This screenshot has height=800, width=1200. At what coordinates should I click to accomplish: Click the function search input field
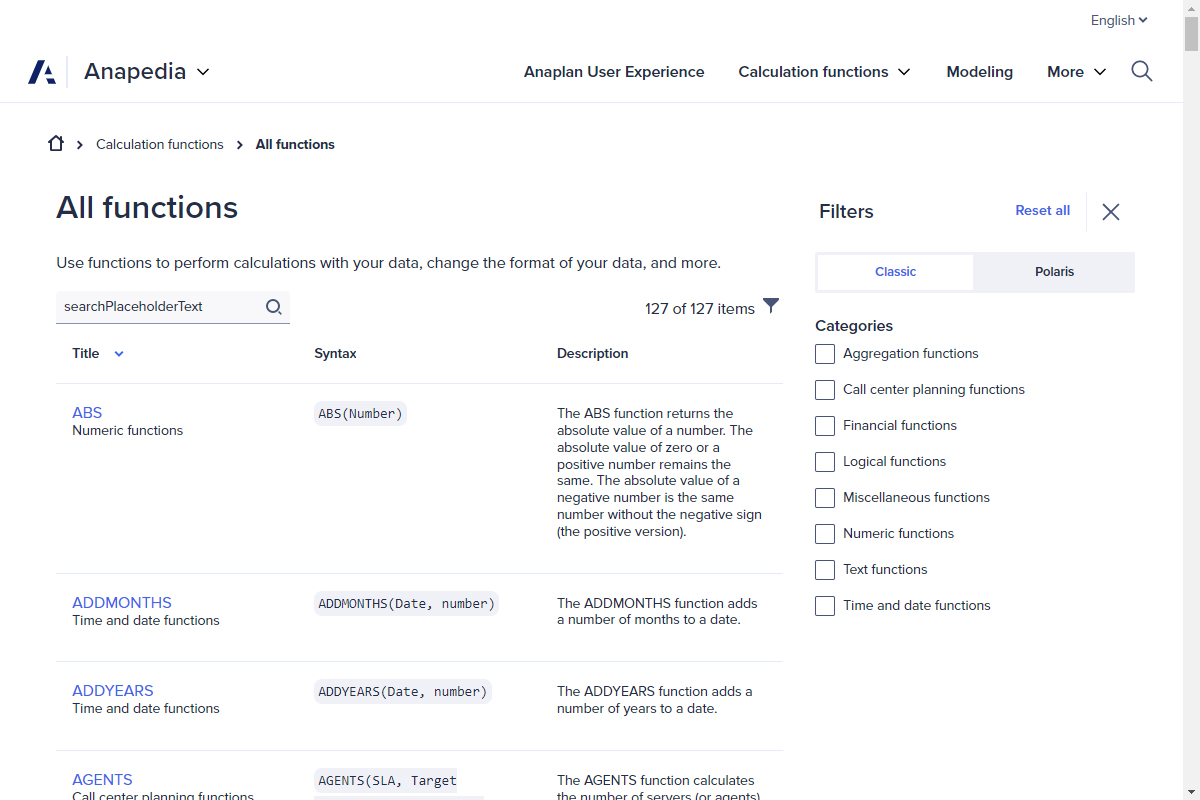point(160,307)
